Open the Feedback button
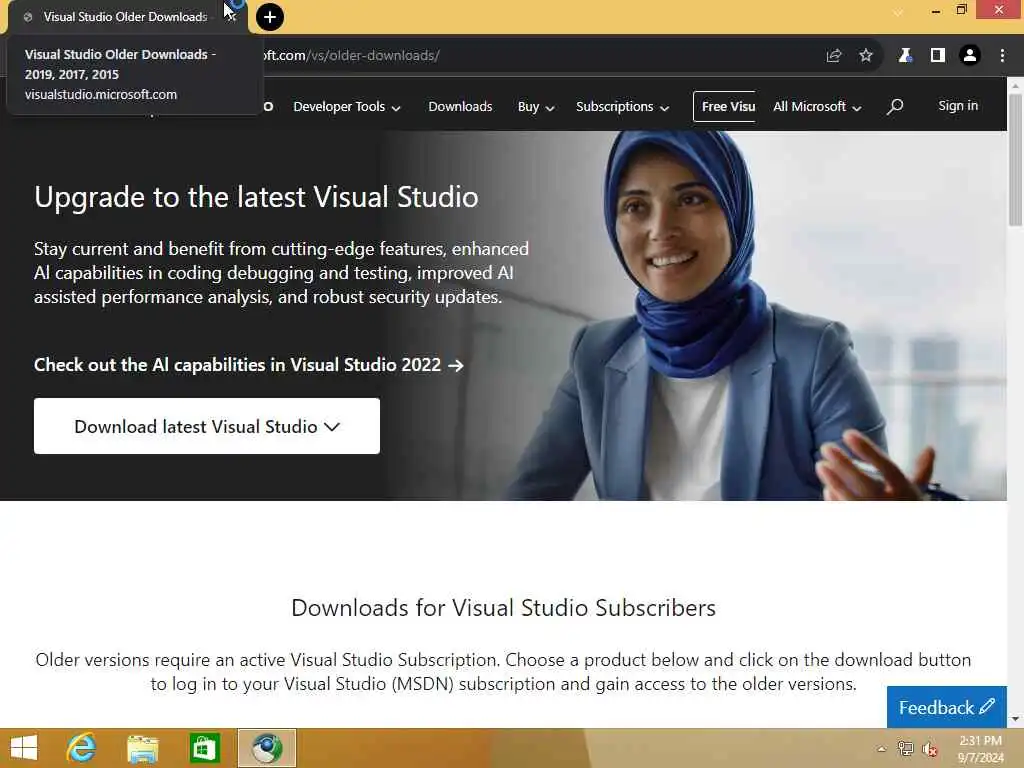 pos(946,707)
